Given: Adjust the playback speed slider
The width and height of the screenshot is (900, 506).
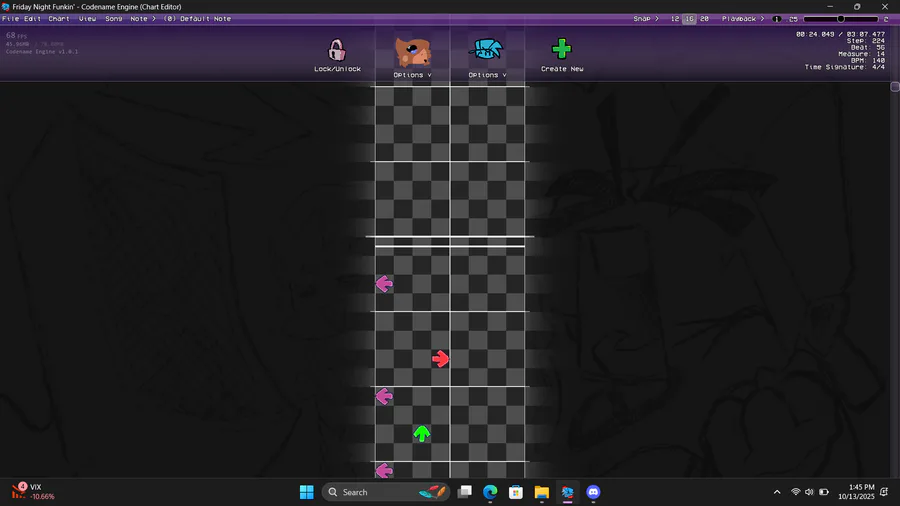Looking at the screenshot, I should point(841,19).
